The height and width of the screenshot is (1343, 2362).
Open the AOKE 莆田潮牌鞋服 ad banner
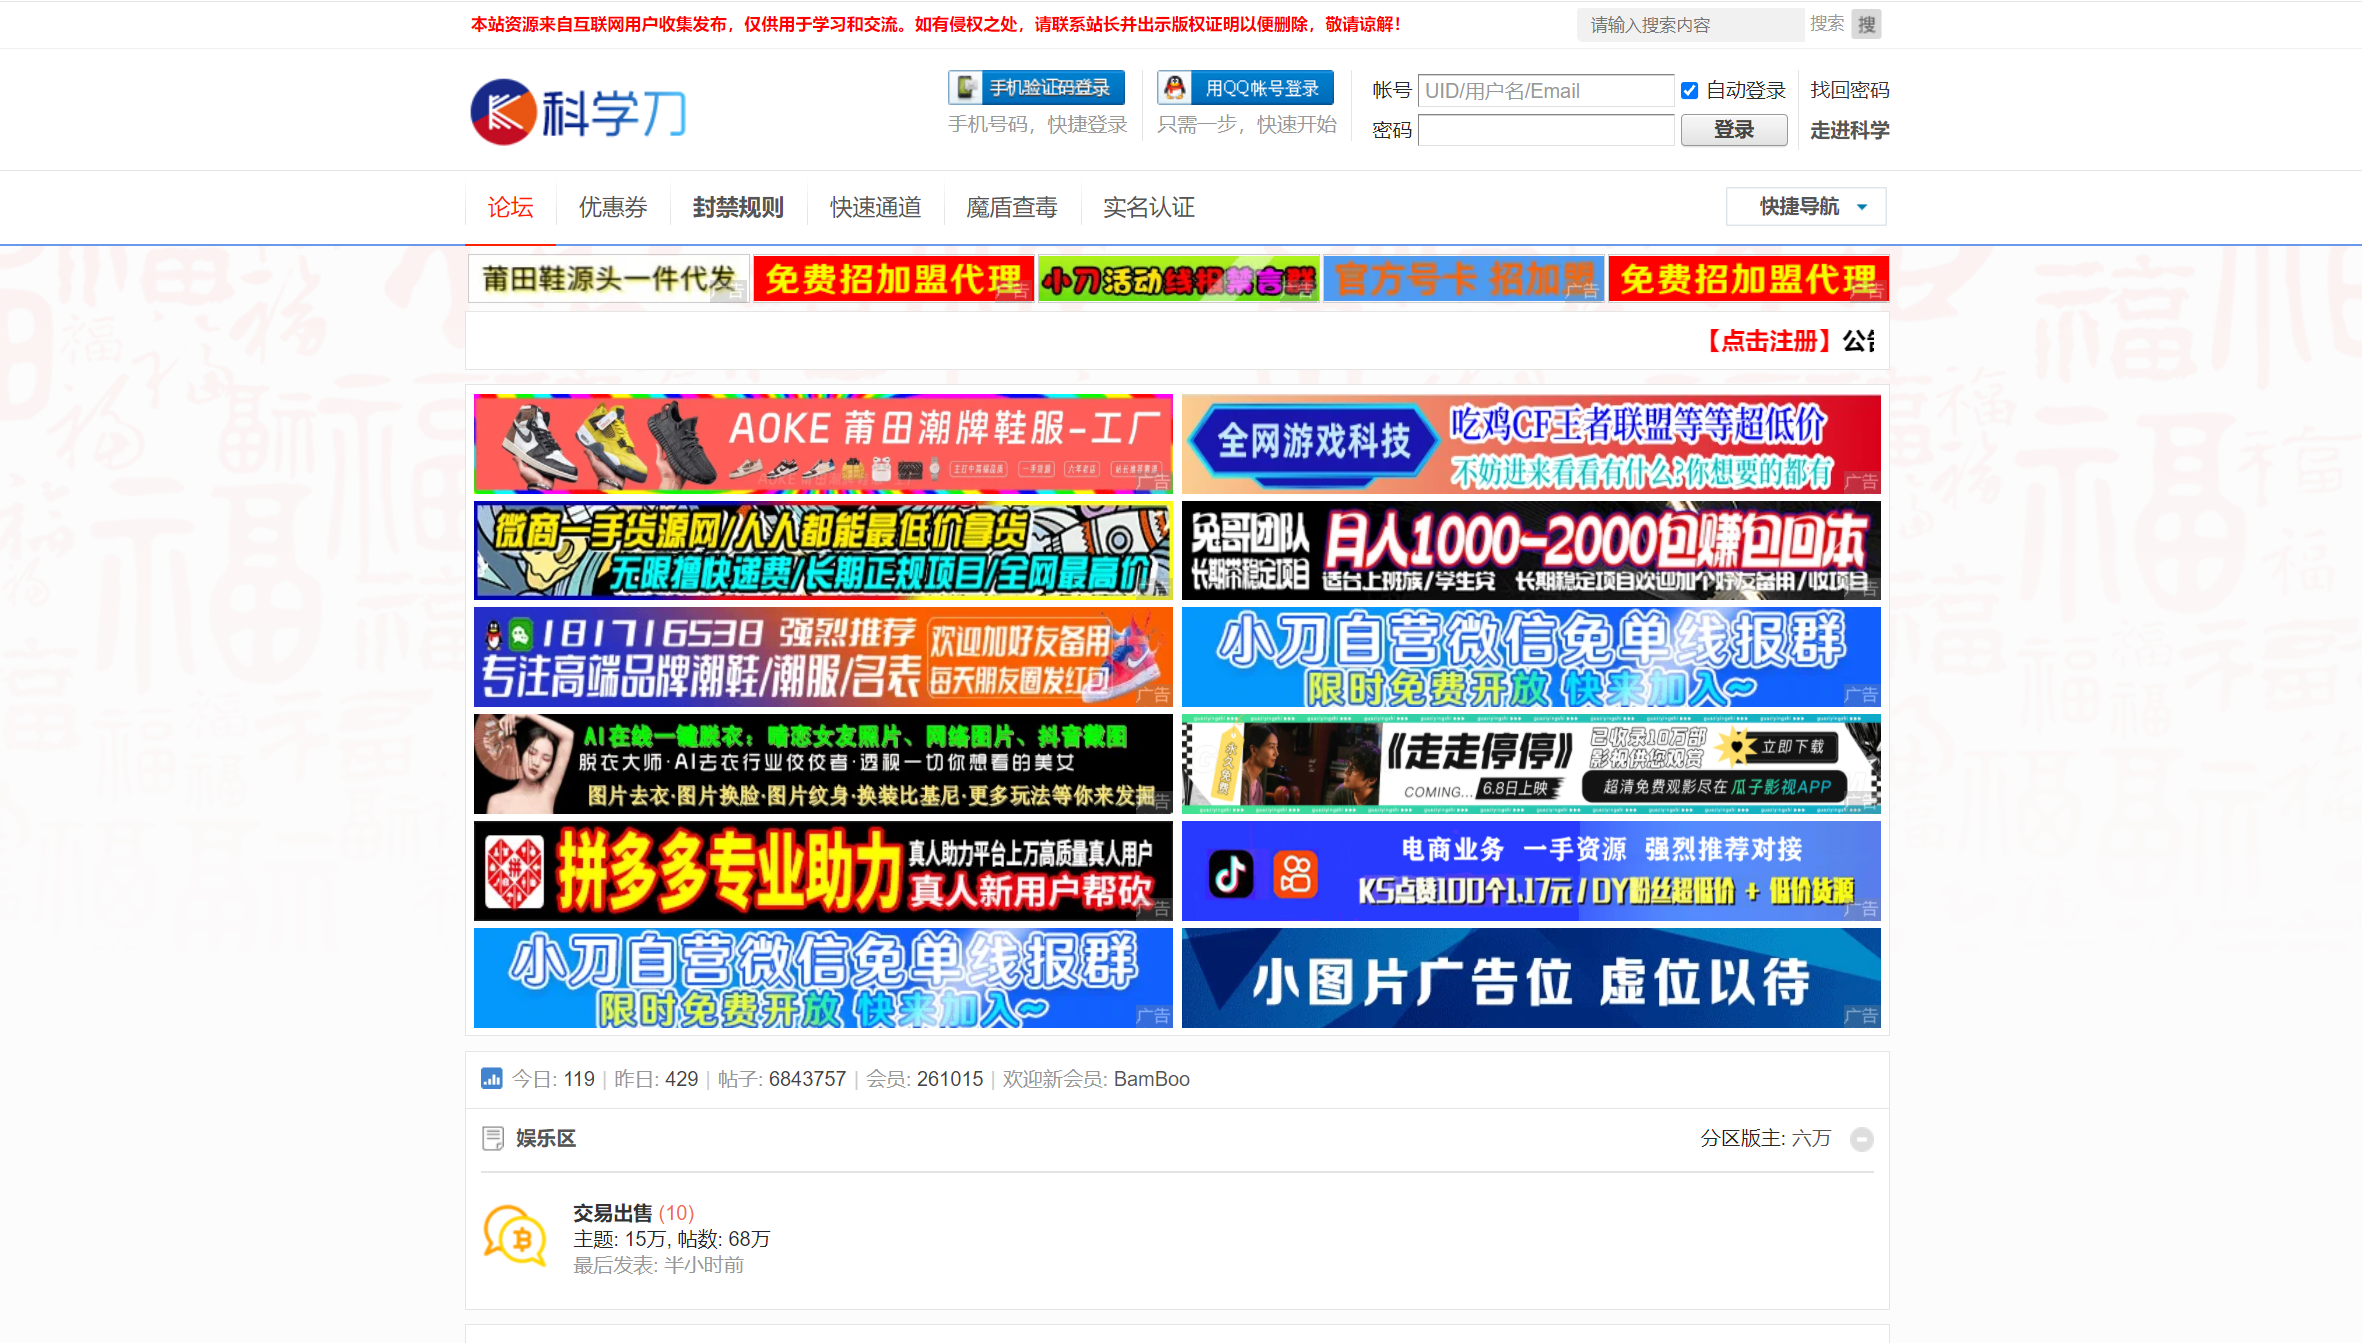823,443
